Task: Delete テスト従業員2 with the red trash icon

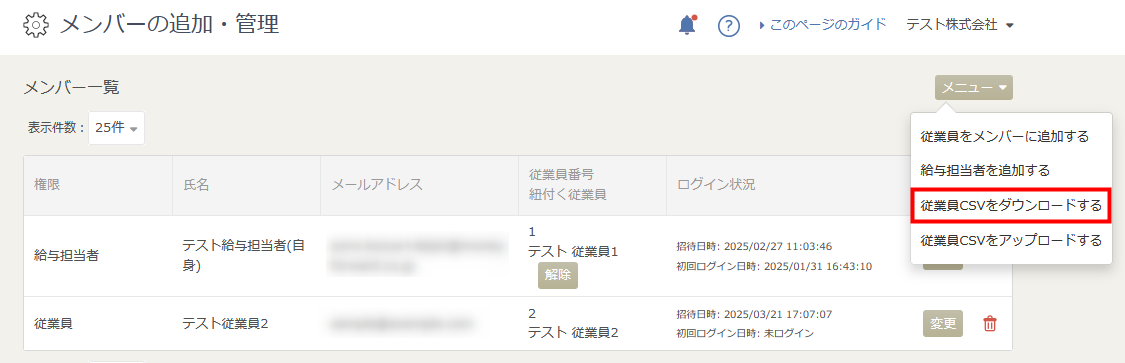Action: point(990,324)
